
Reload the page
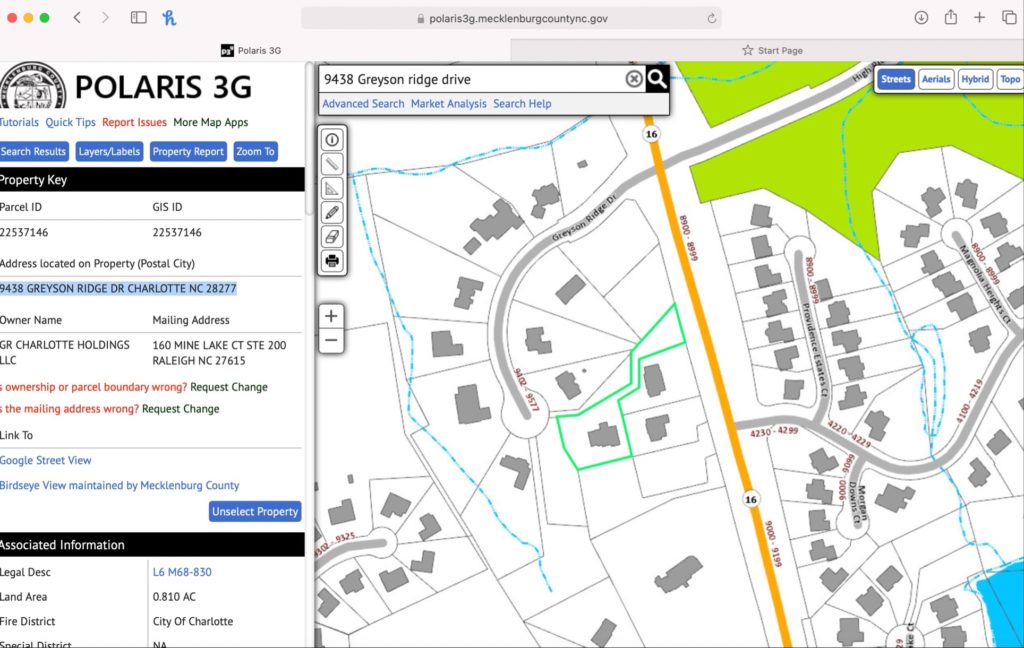click(712, 18)
